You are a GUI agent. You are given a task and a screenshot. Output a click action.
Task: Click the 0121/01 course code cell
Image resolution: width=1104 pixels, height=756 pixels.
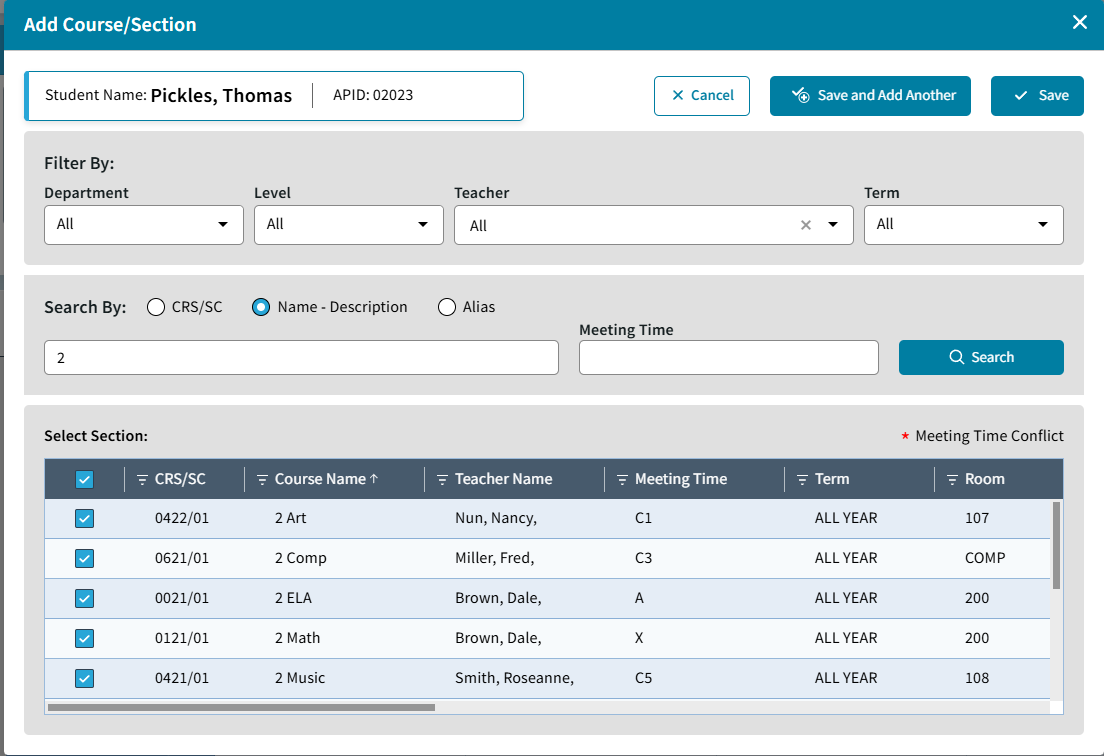[x=182, y=638]
